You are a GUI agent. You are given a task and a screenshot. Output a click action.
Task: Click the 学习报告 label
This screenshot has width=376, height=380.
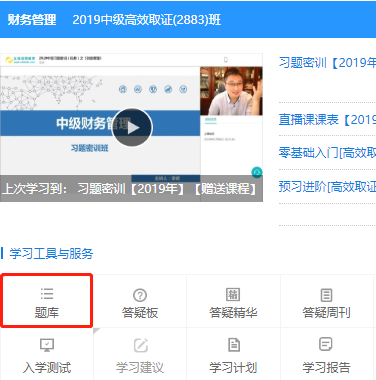326,368
